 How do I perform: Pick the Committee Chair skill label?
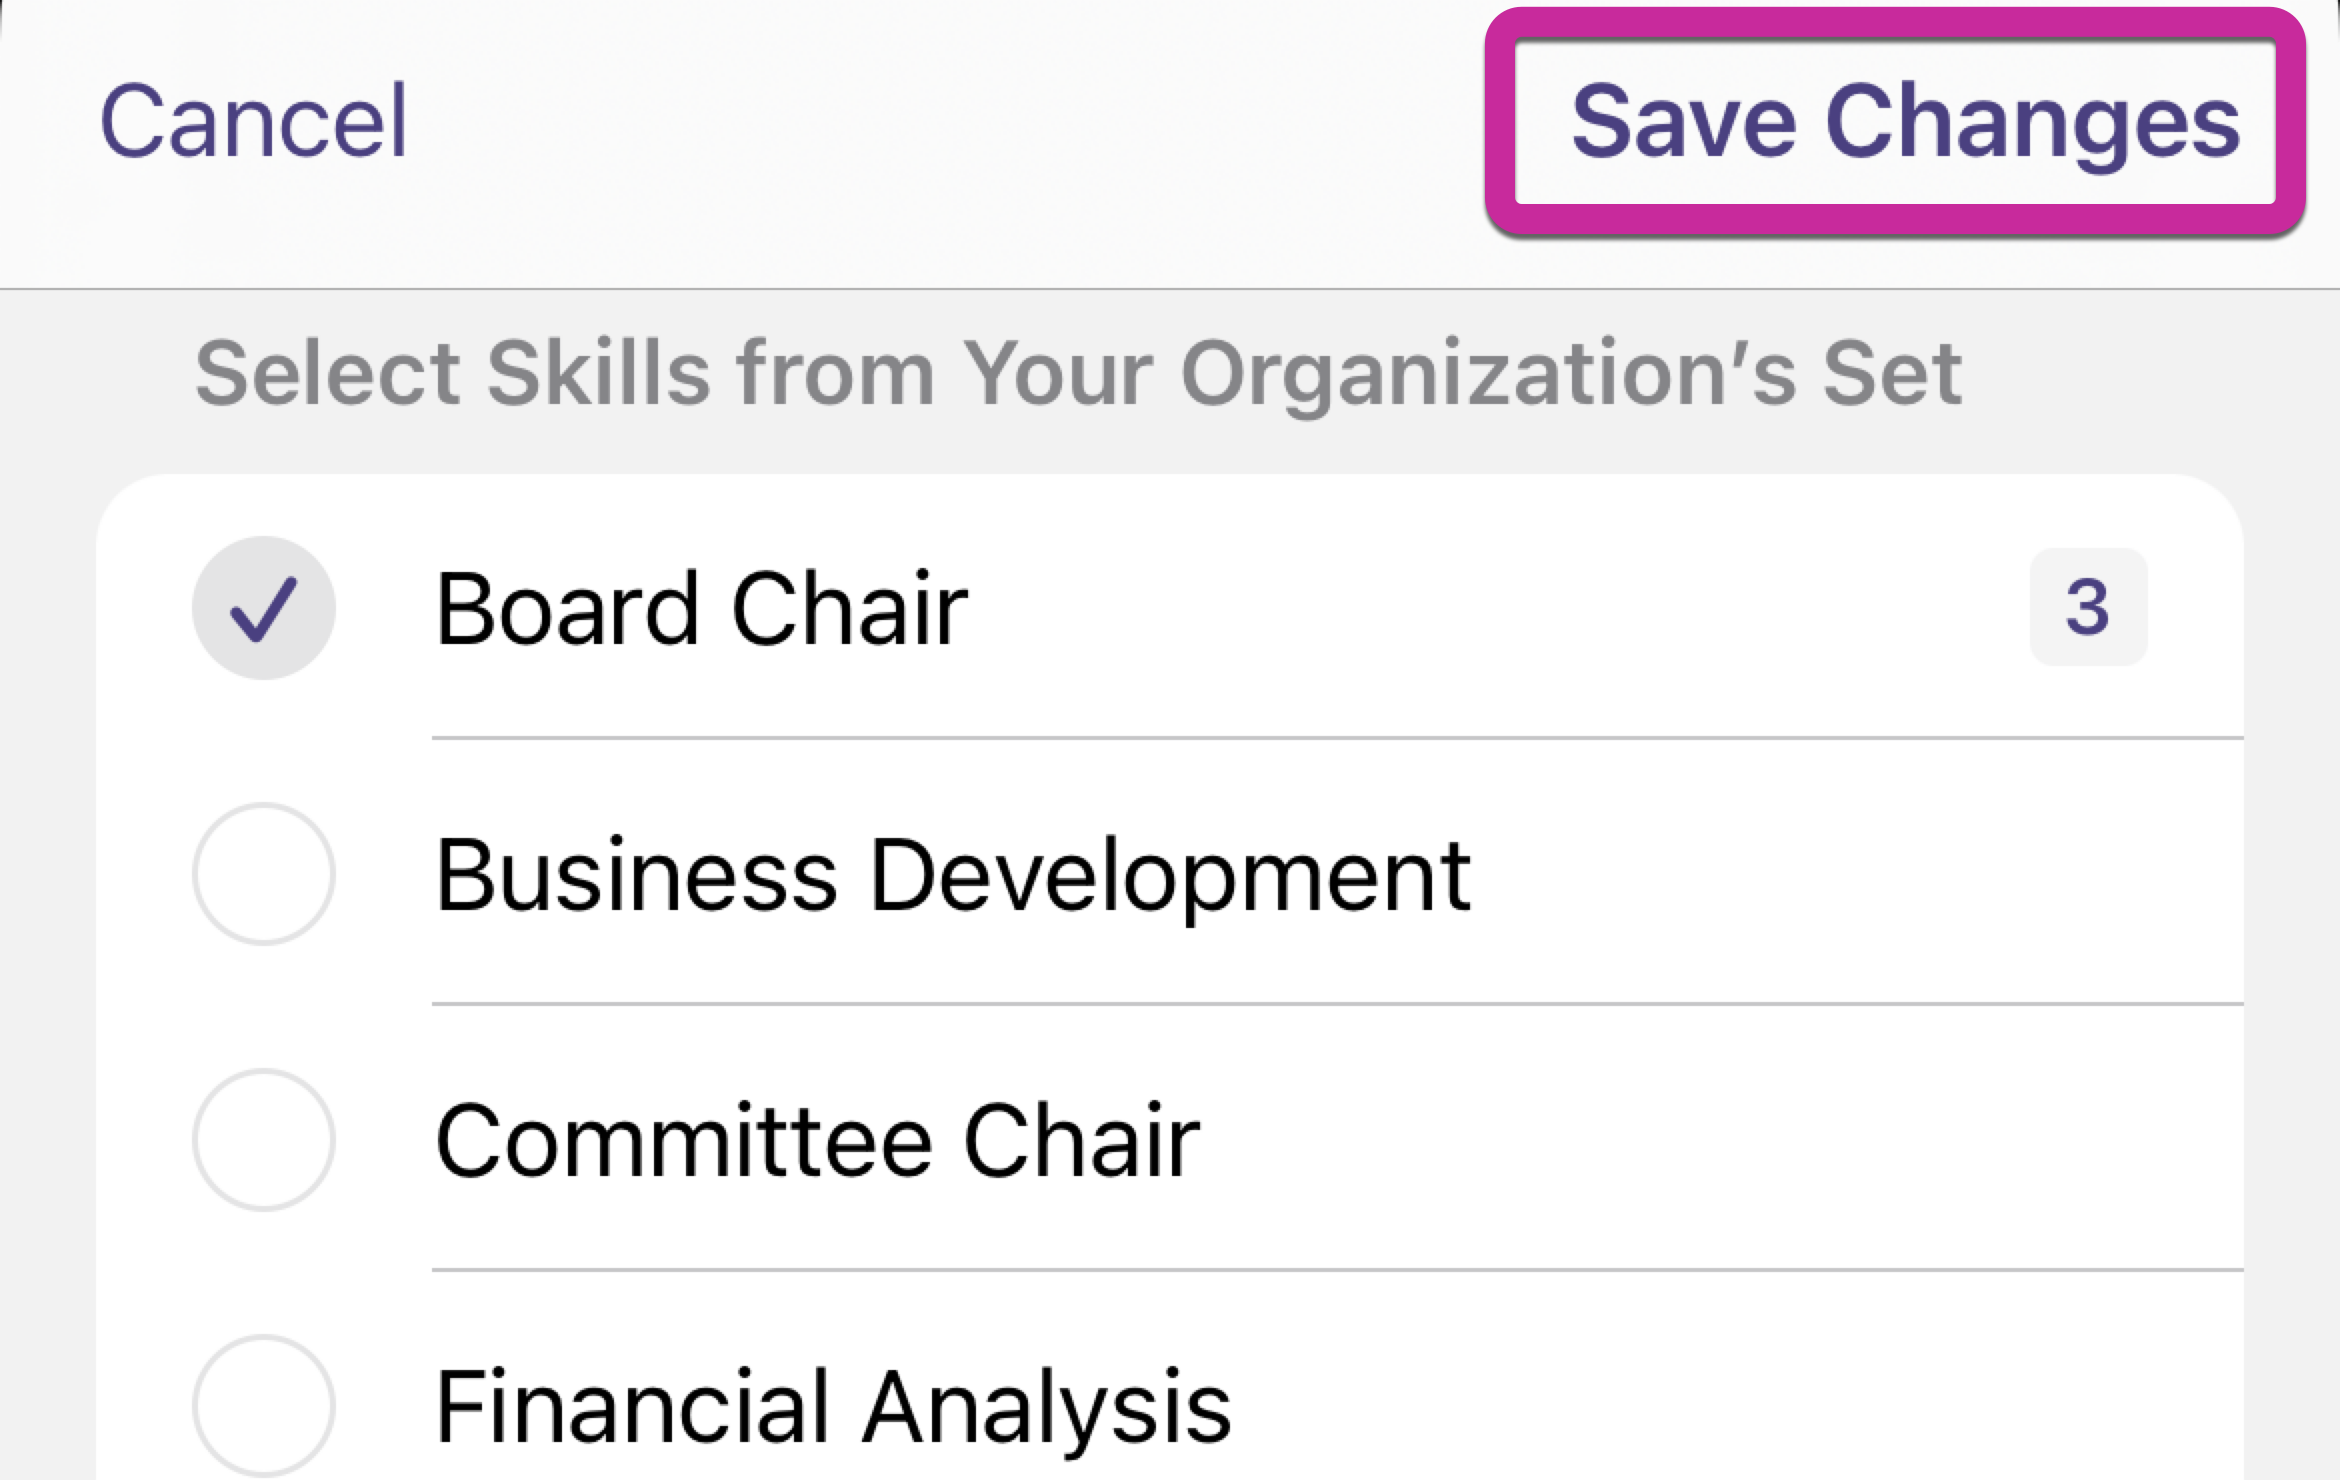coord(817,1141)
